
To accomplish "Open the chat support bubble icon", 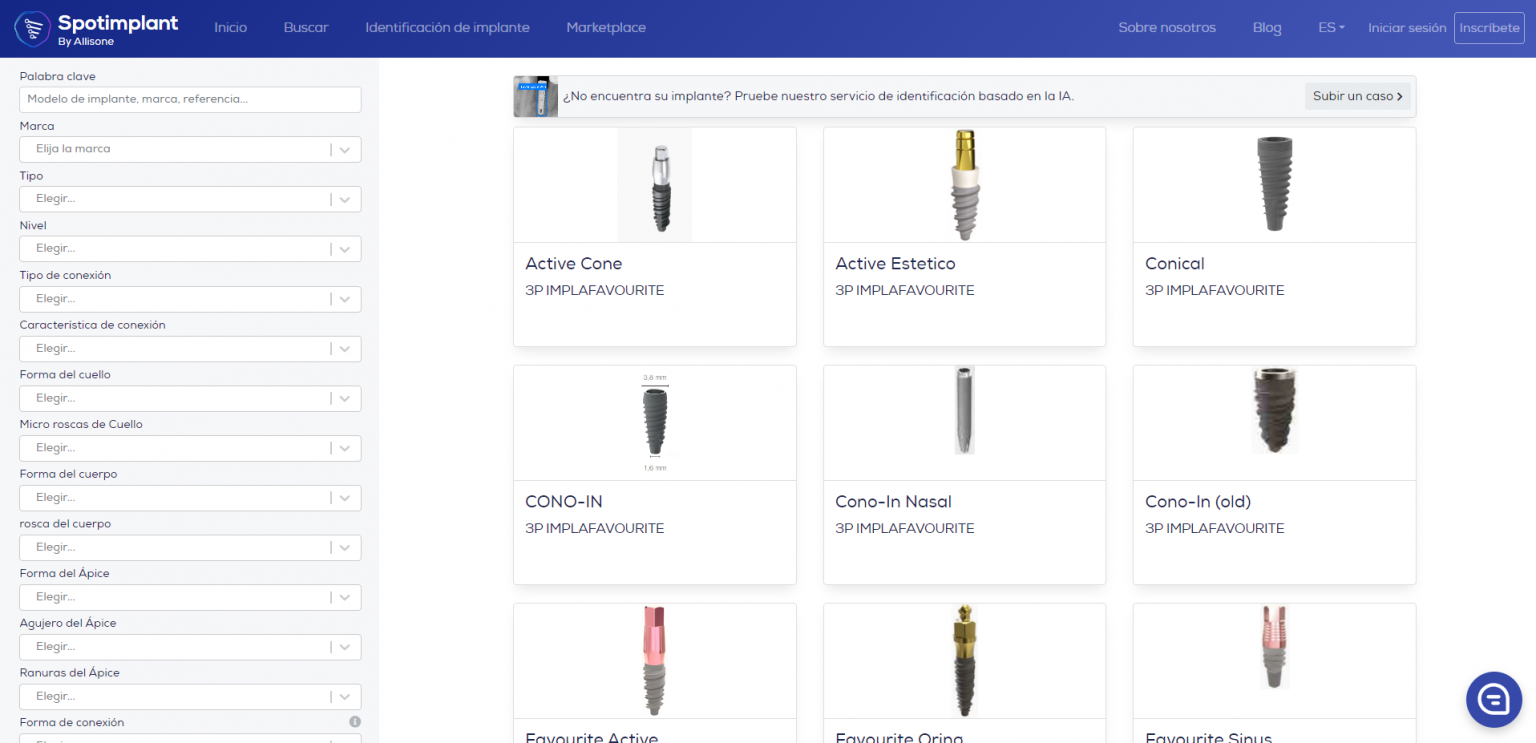I will point(1494,699).
